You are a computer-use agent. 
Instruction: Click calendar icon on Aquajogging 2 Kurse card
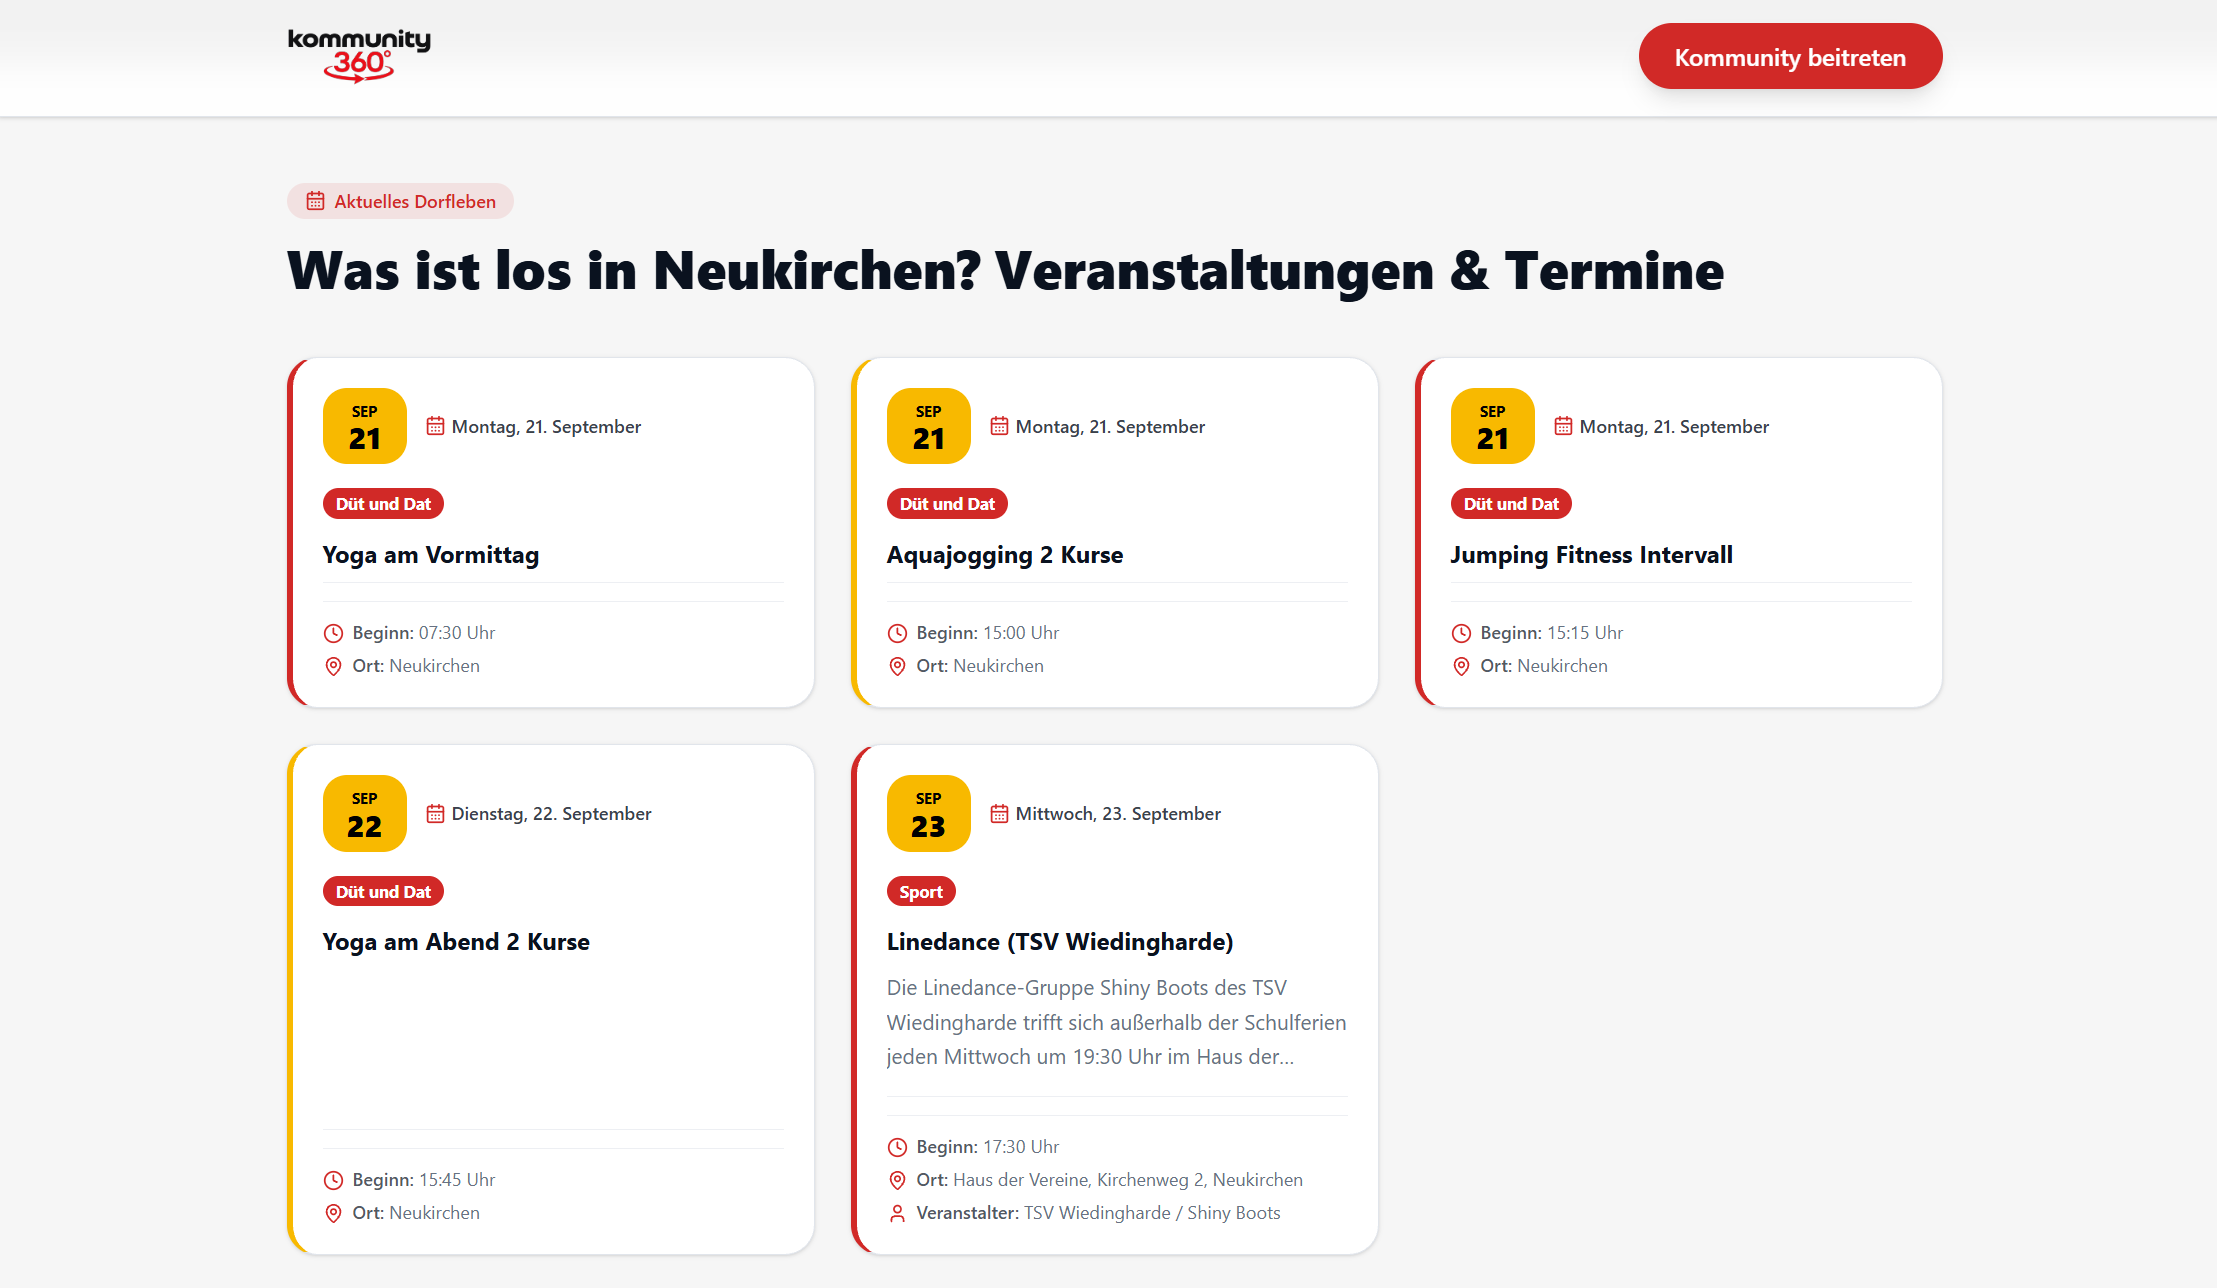(x=999, y=426)
